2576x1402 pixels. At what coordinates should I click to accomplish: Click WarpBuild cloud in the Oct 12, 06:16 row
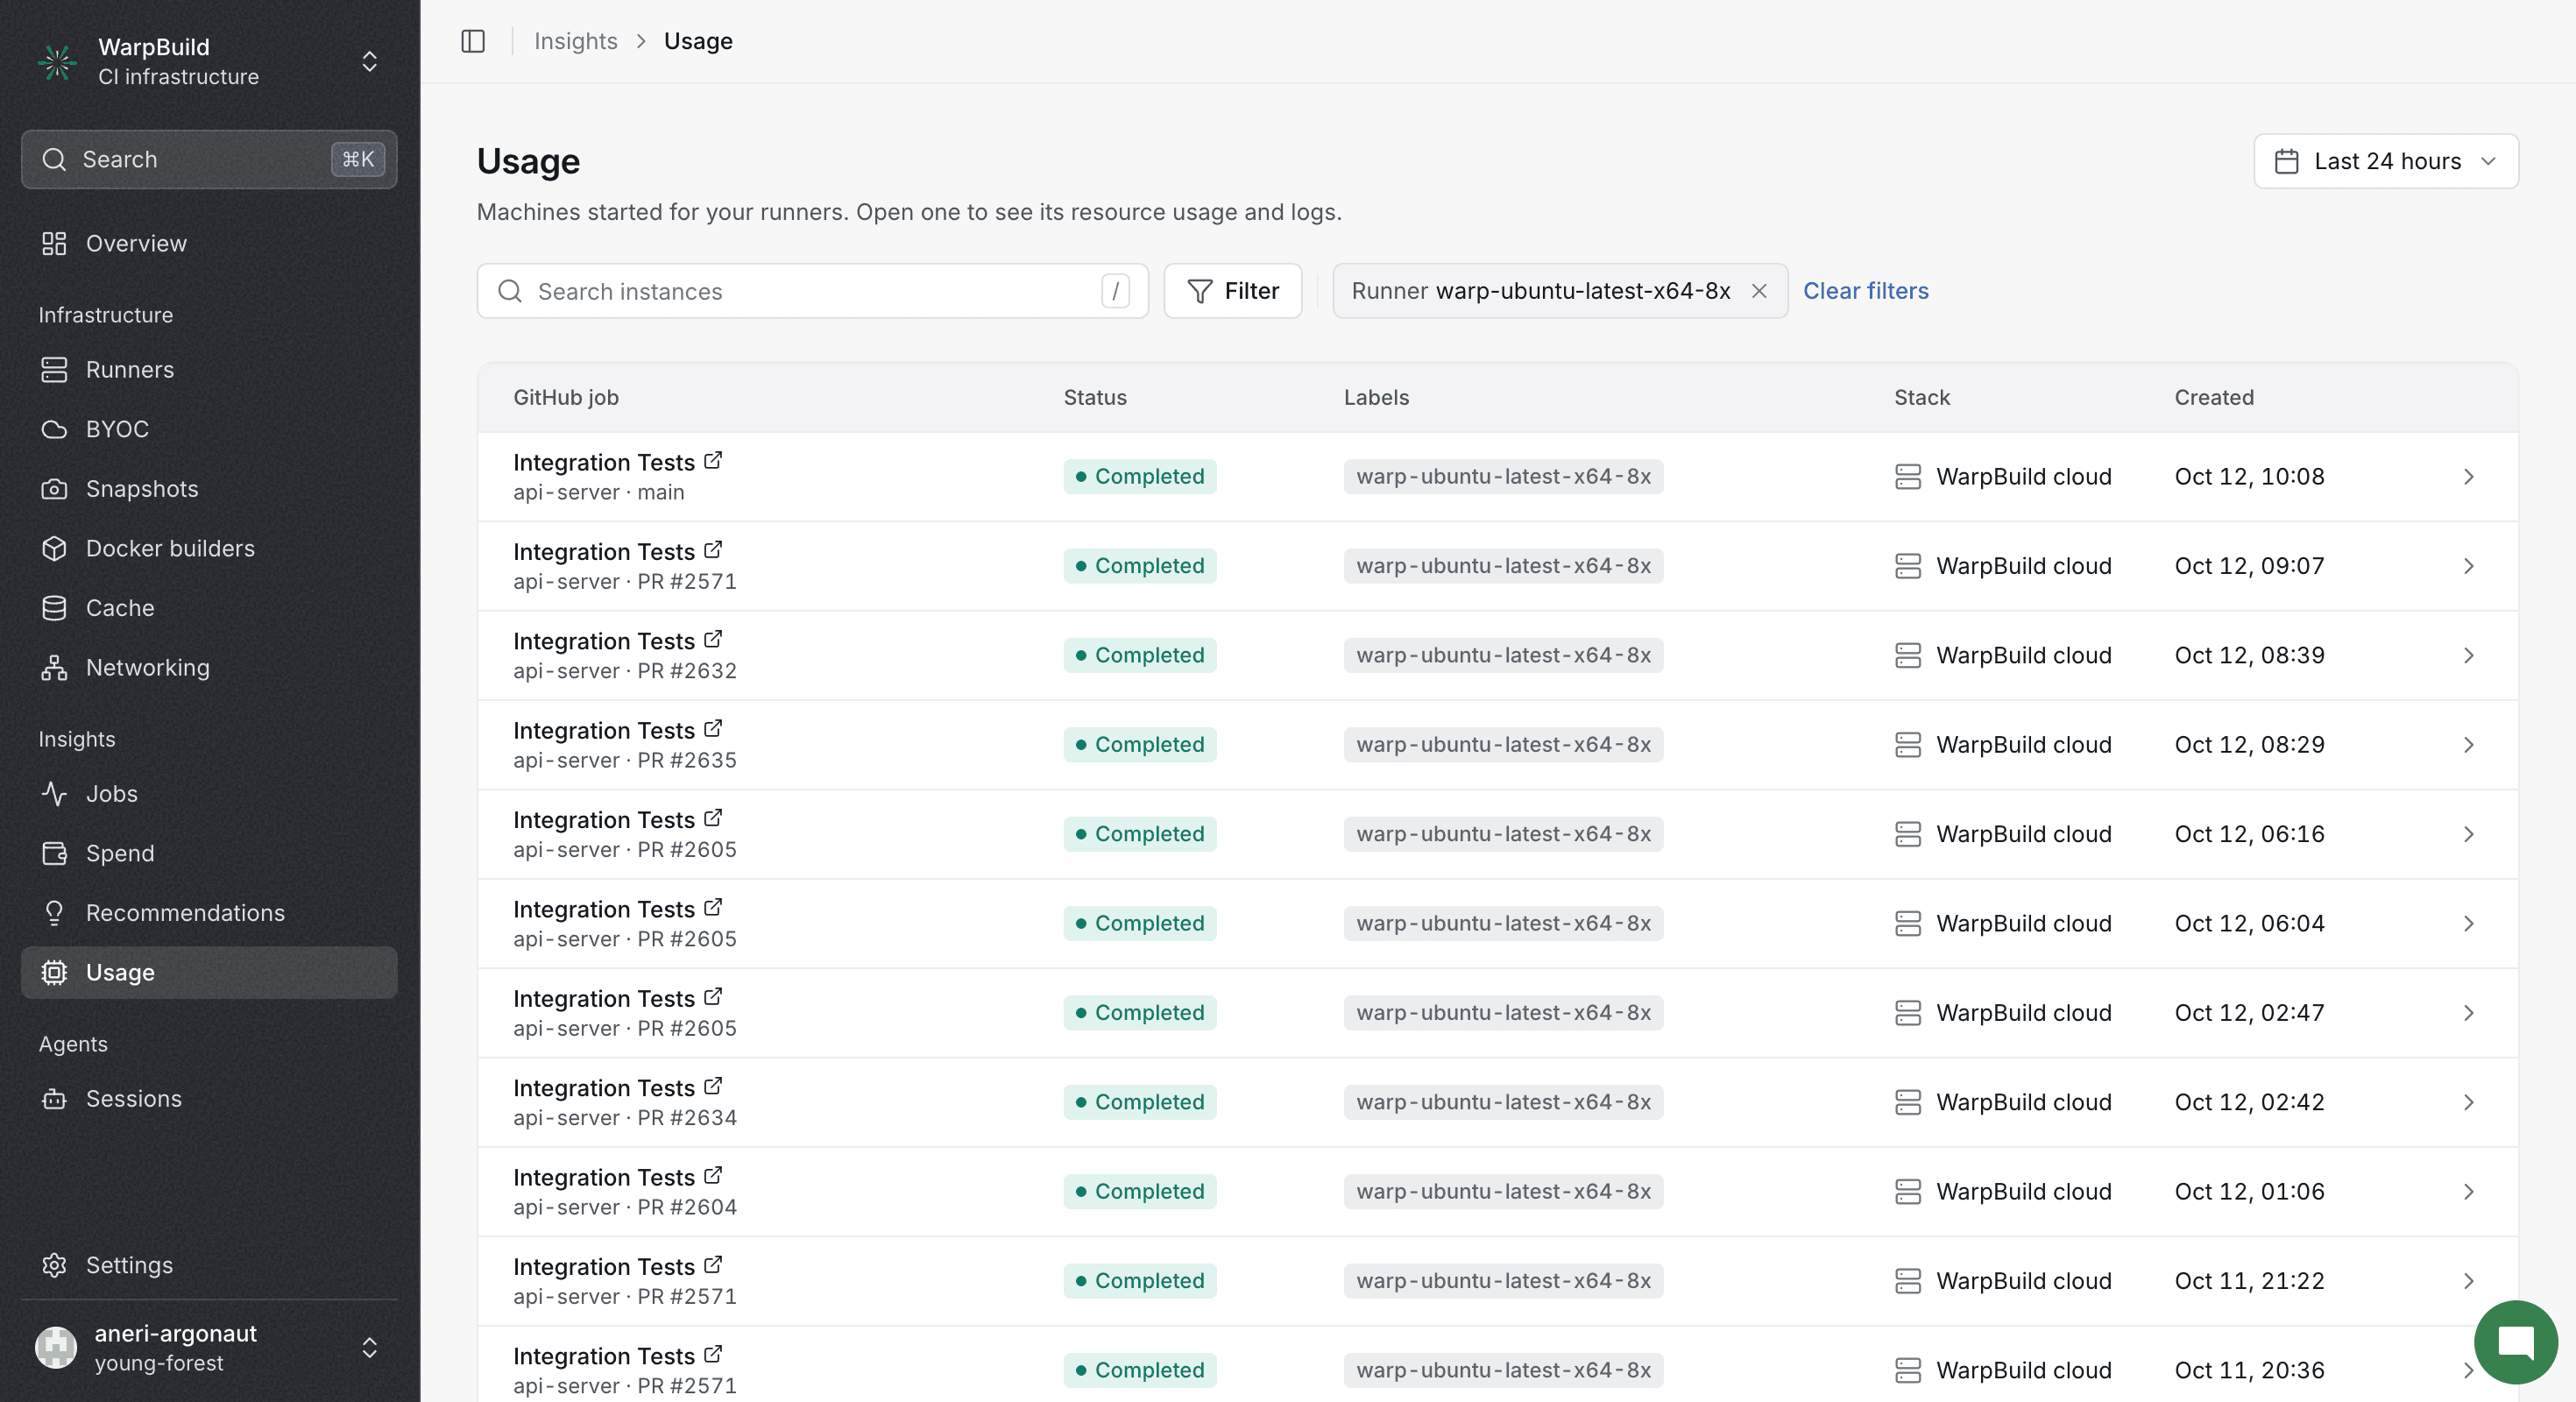(2023, 834)
